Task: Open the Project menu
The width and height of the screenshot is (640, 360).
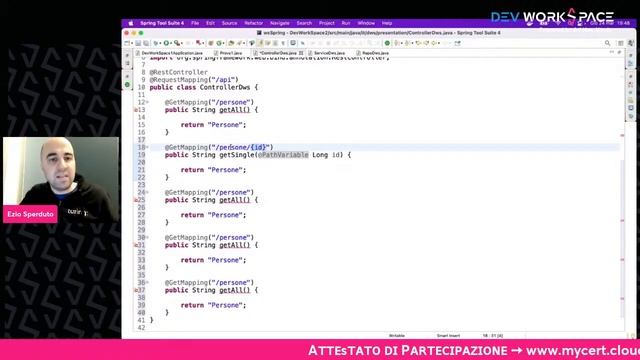Action: pos(327,23)
